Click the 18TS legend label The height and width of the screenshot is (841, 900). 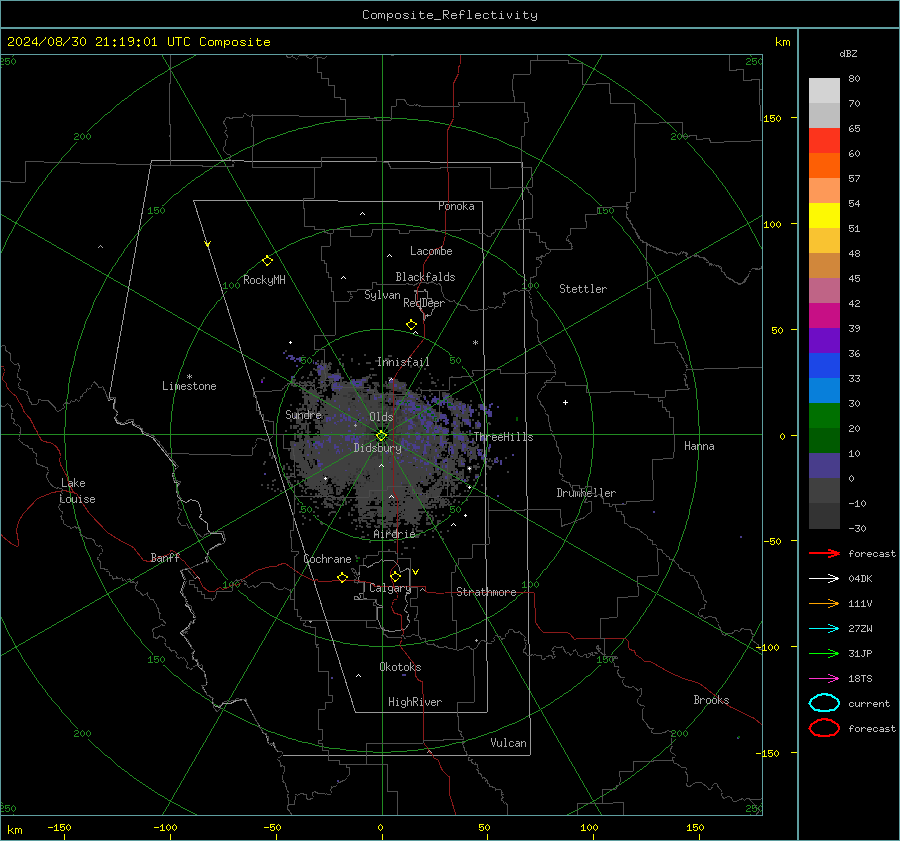pyautogui.click(x=860, y=679)
